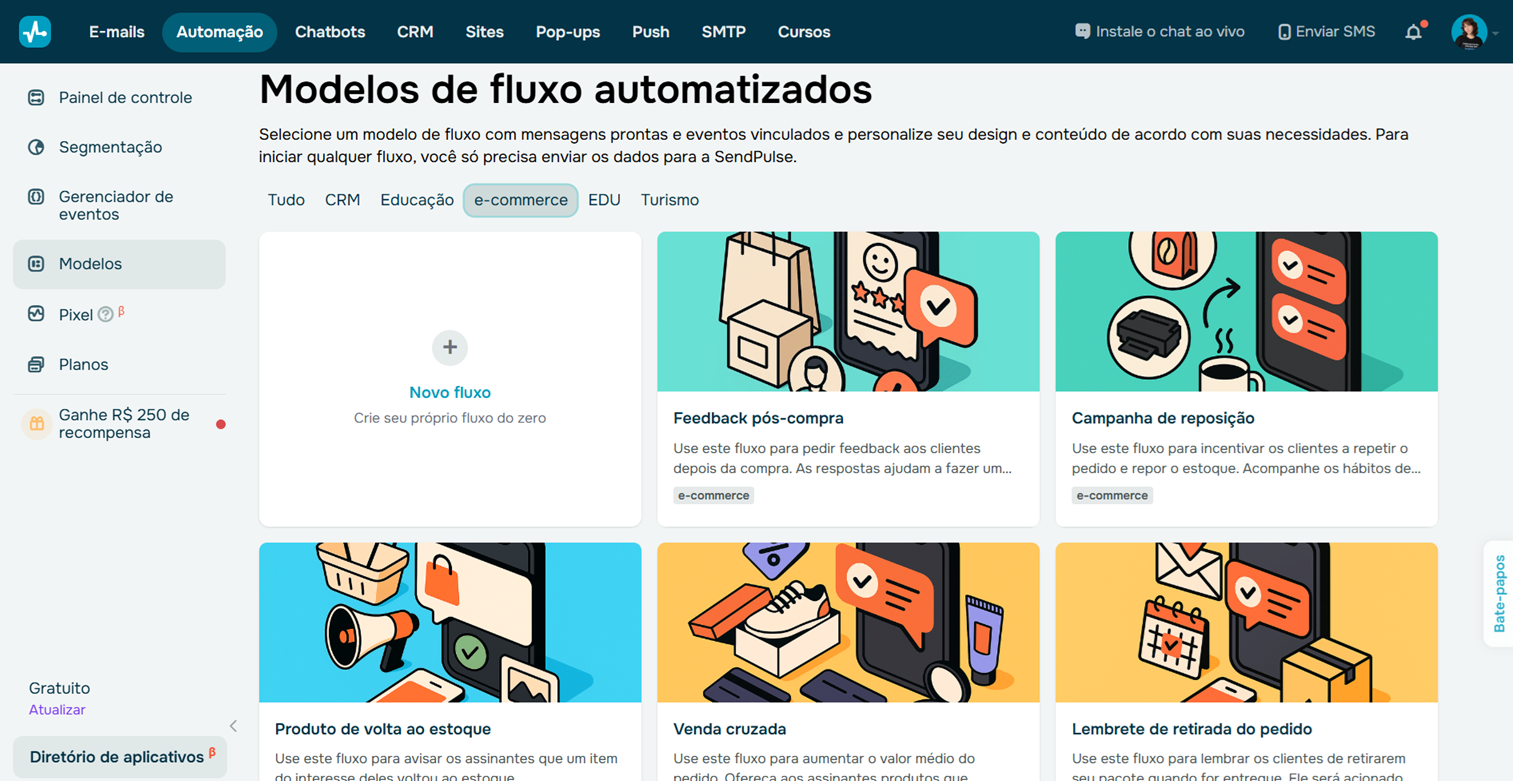The width and height of the screenshot is (1513, 781).
Task: Open the user profile avatar menu
Action: (1469, 32)
